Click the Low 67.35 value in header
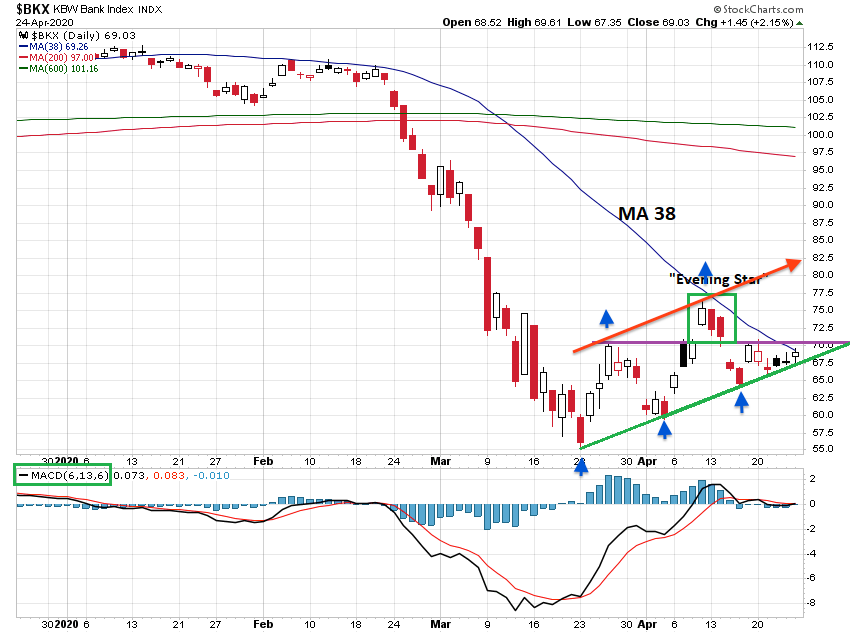Image resolution: width=850 pixels, height=633 pixels. [594, 22]
